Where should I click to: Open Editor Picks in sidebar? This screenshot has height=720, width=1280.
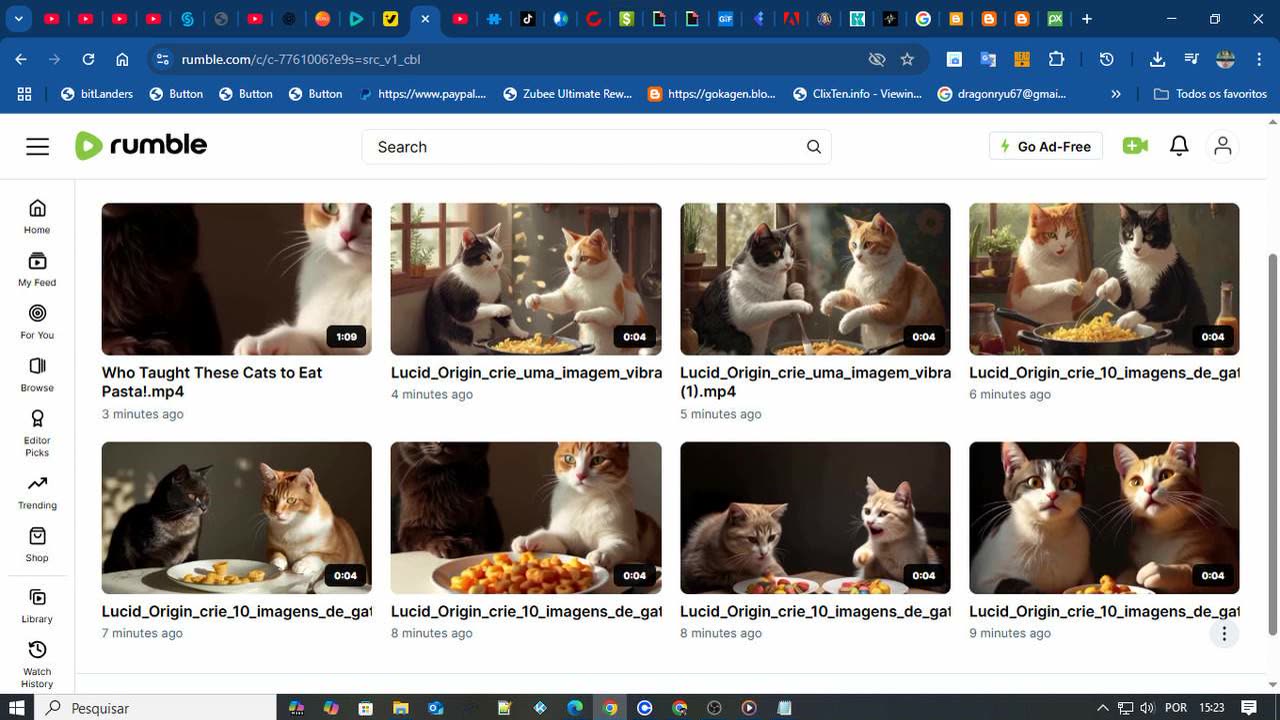pos(37,431)
